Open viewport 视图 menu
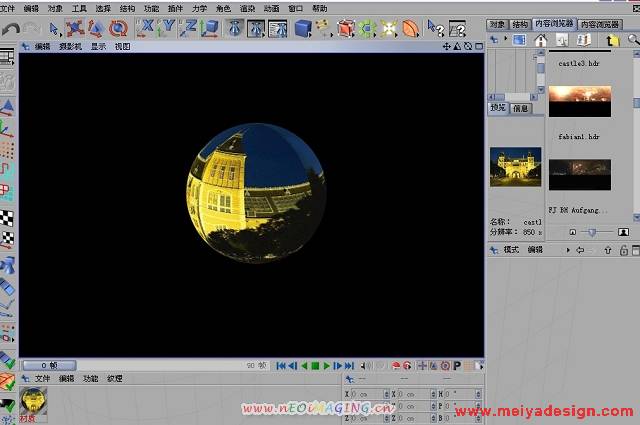Screen dimensions: 640x425 point(122,47)
